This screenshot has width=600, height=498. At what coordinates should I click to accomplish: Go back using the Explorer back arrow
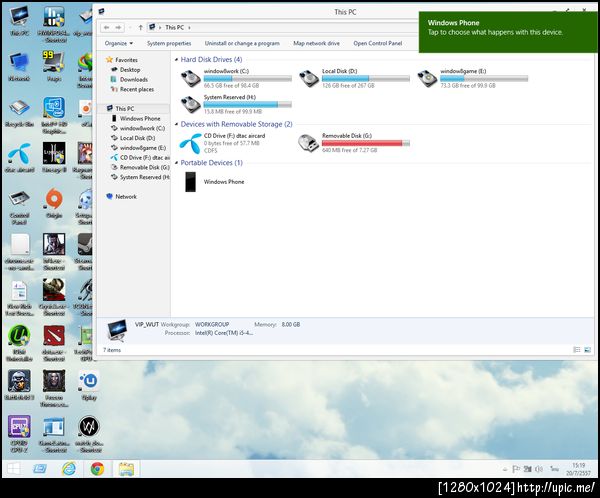[106, 28]
